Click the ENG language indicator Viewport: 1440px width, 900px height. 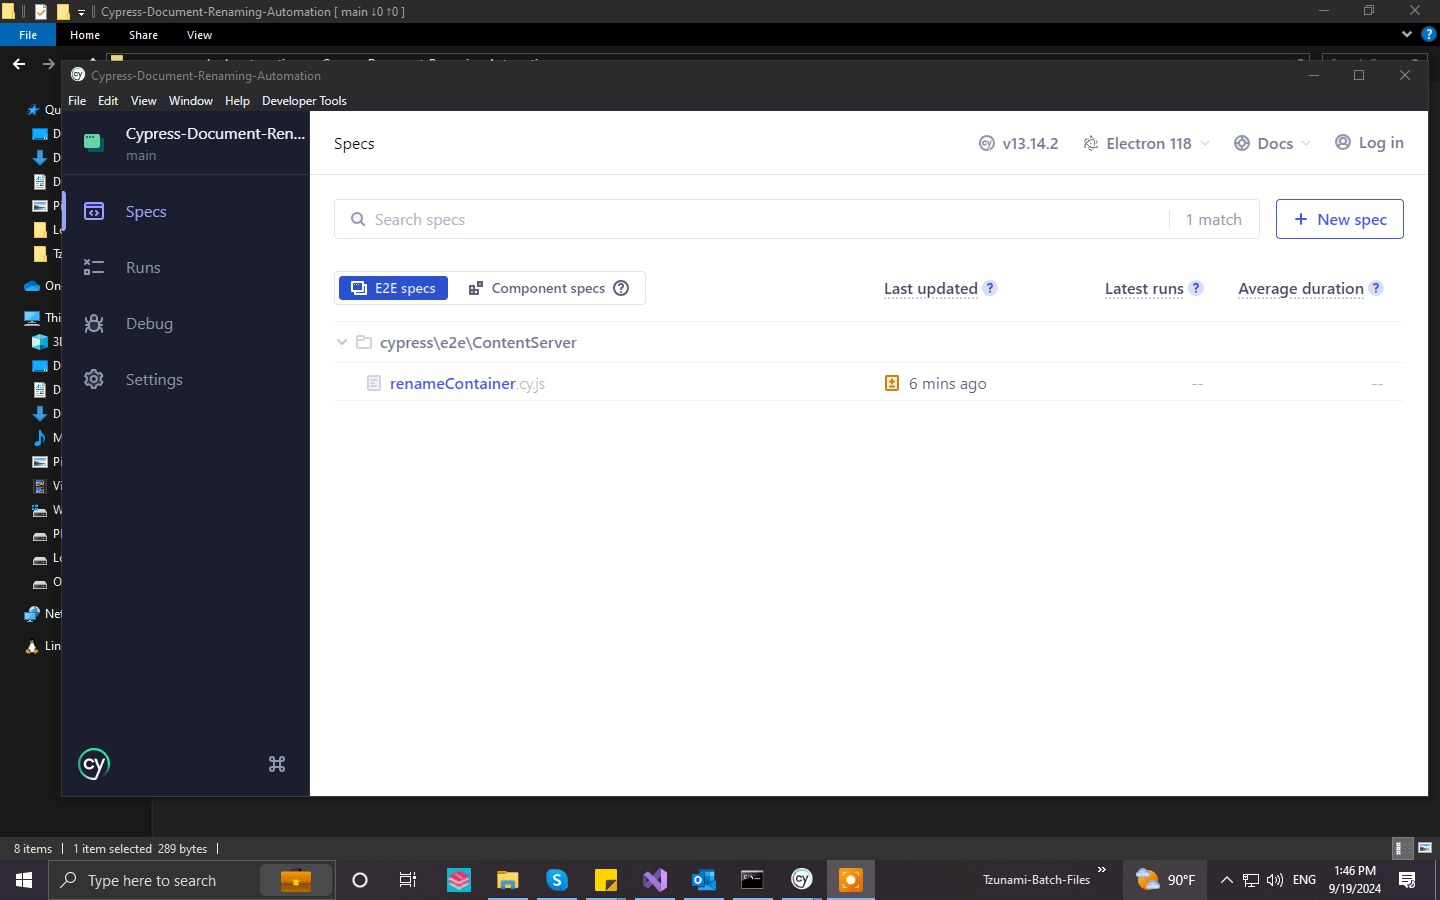[x=1304, y=880]
